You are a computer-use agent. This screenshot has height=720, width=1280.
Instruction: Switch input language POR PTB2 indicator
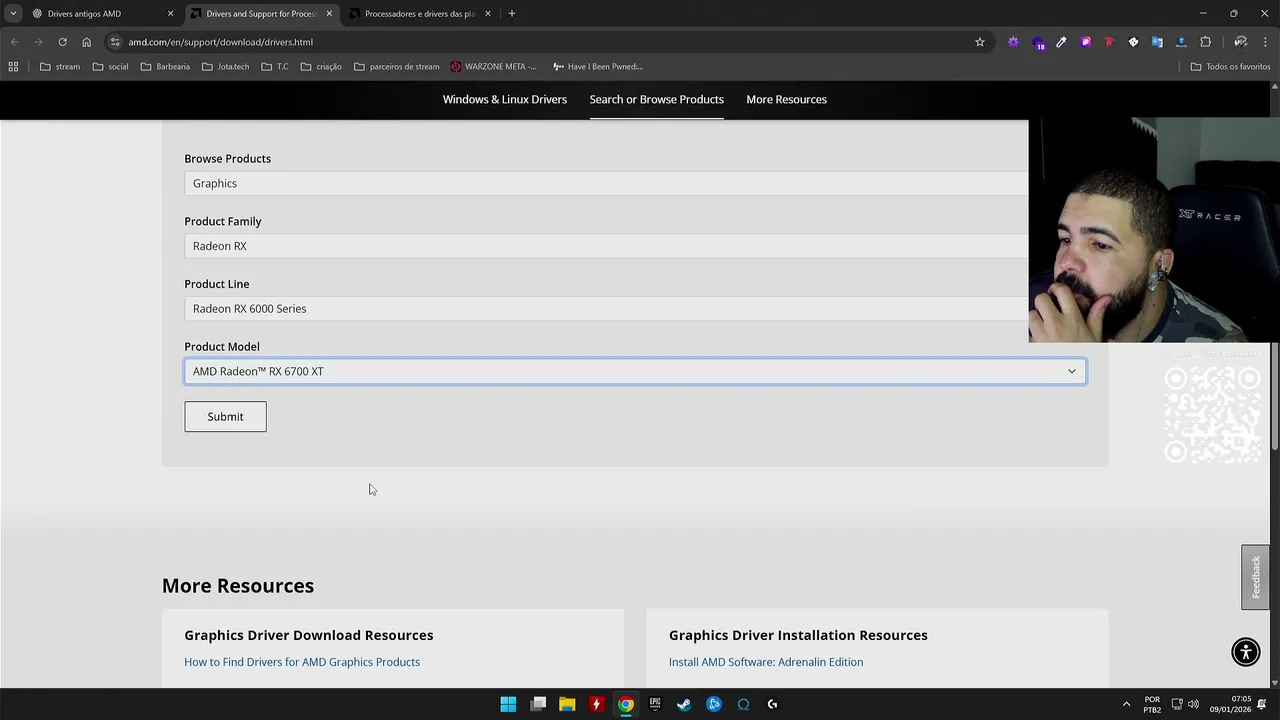click(1152, 704)
